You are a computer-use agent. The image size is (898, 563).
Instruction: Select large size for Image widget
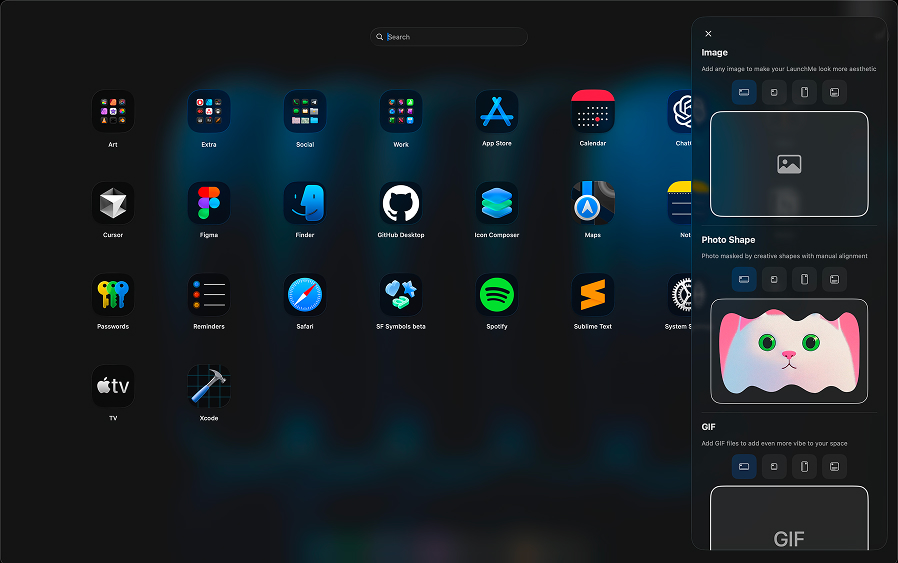[x=834, y=92]
